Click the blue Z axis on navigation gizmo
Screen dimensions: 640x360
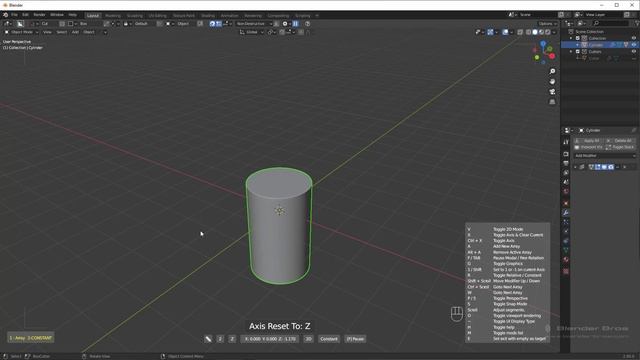pyautogui.click(x=543, y=43)
